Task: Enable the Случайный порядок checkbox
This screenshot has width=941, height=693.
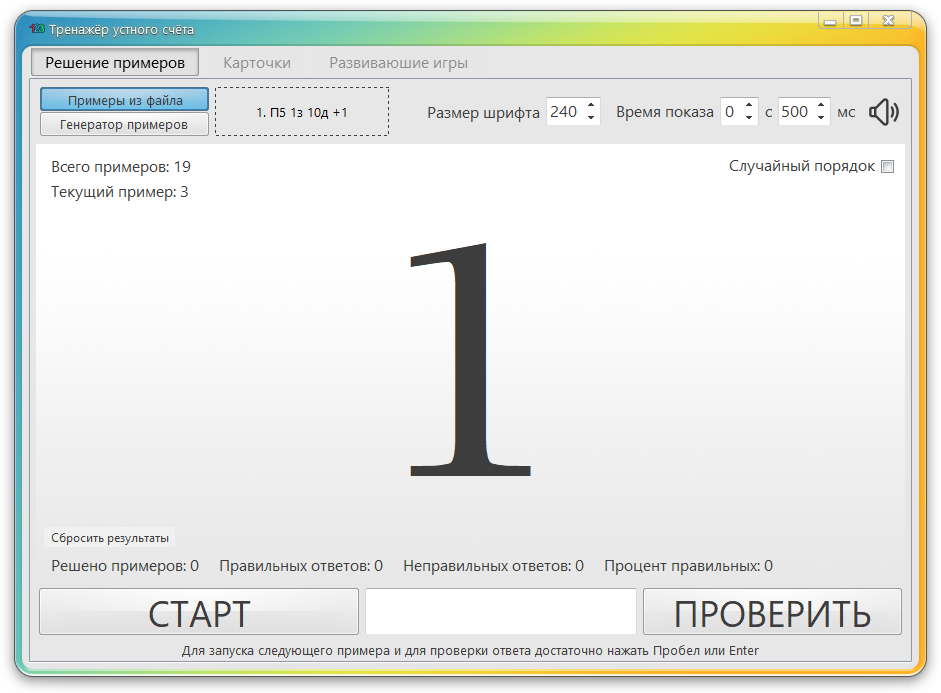Action: [886, 167]
